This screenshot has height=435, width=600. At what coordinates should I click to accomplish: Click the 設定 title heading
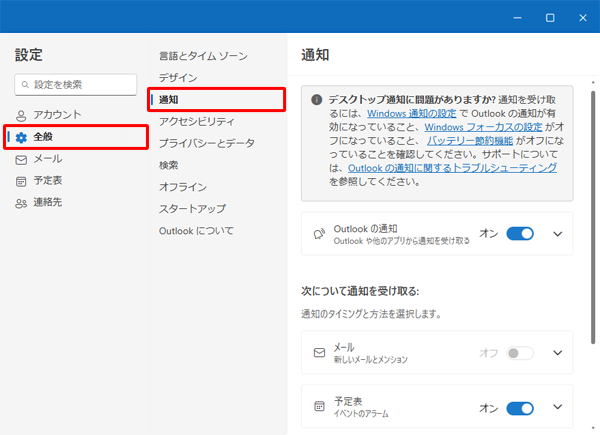(x=29, y=55)
